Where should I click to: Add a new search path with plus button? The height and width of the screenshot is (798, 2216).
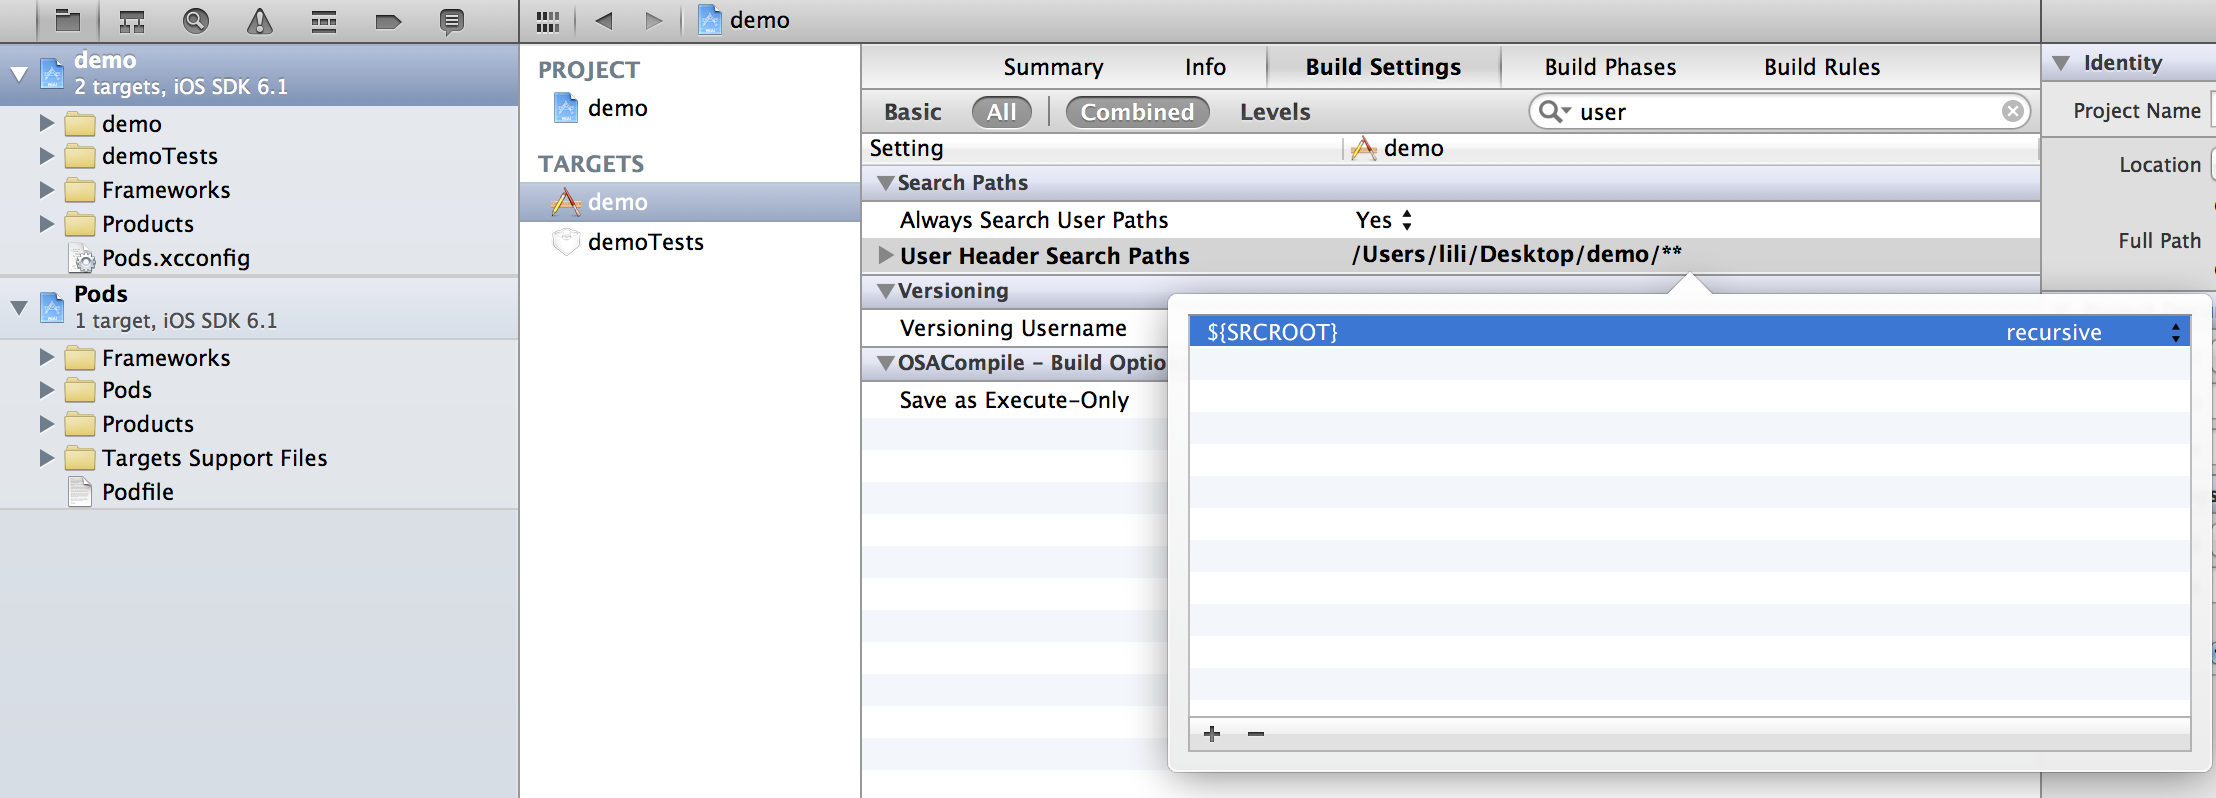(x=1212, y=734)
